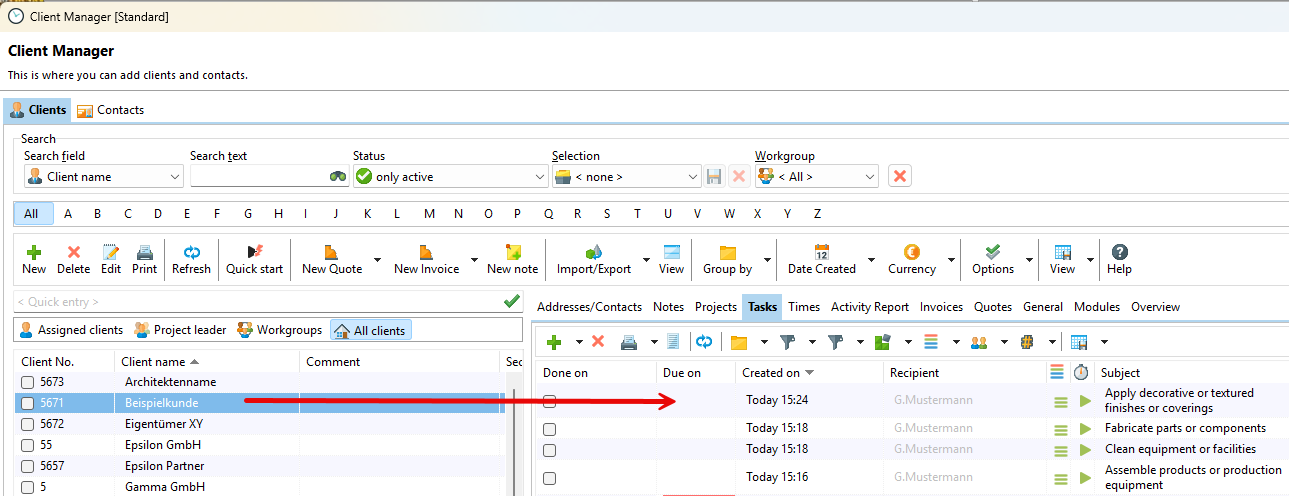Click the Help icon

coord(1119,259)
